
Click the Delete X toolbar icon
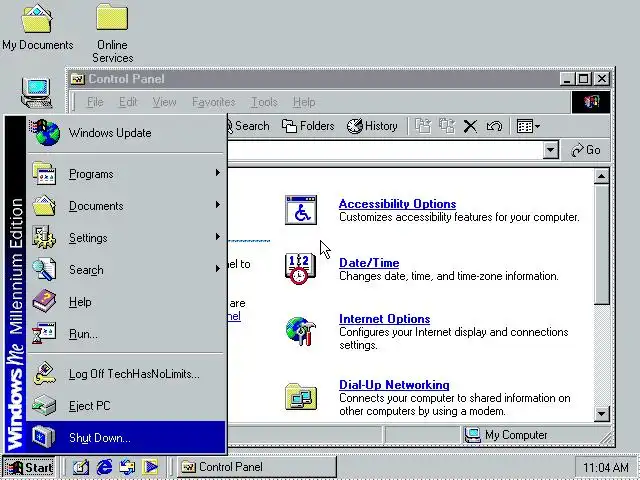(470, 127)
